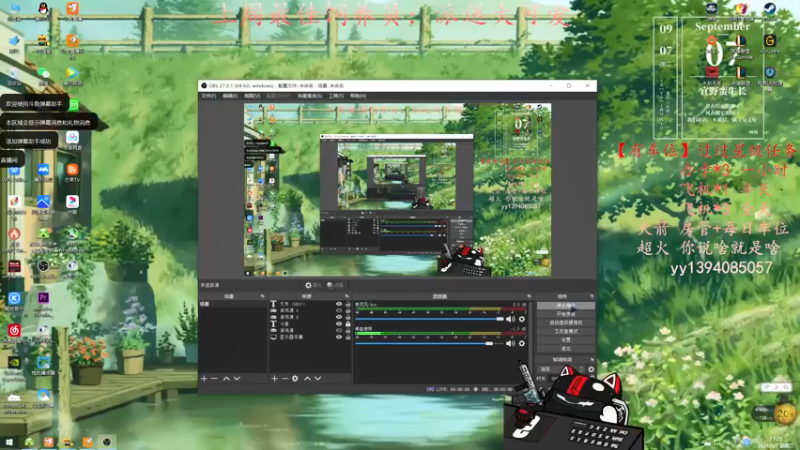Open the Scene Collection menu in OBS
Screen dimensions: 800x450
(310, 96)
